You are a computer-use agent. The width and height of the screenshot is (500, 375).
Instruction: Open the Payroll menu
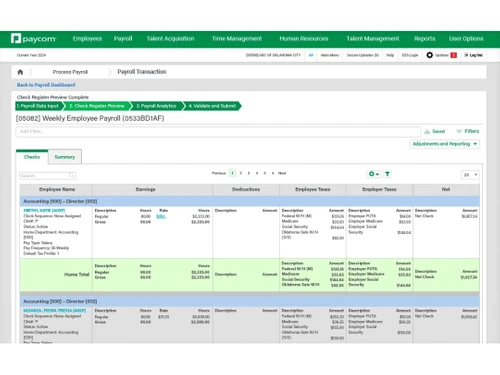123,39
